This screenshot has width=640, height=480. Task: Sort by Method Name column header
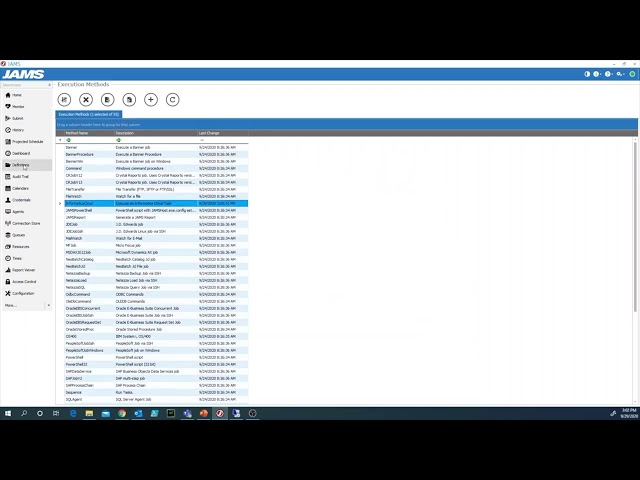[x=89, y=133]
